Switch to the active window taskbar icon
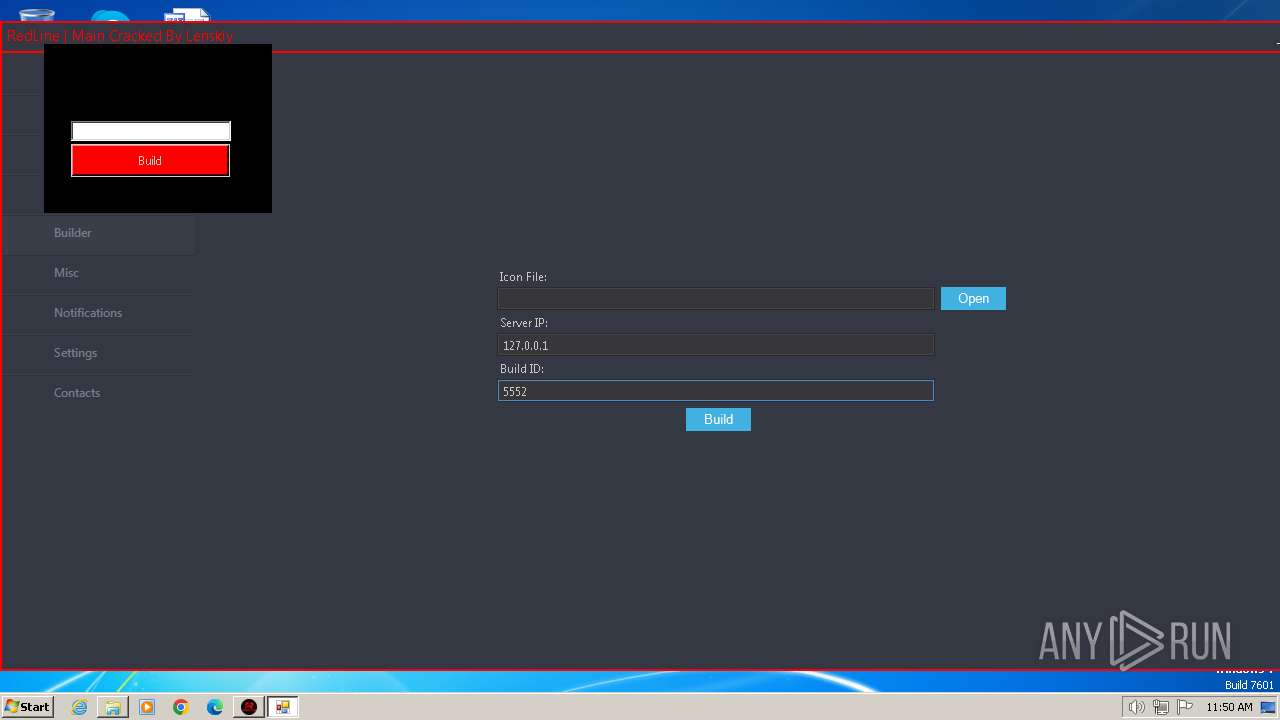 coord(283,707)
